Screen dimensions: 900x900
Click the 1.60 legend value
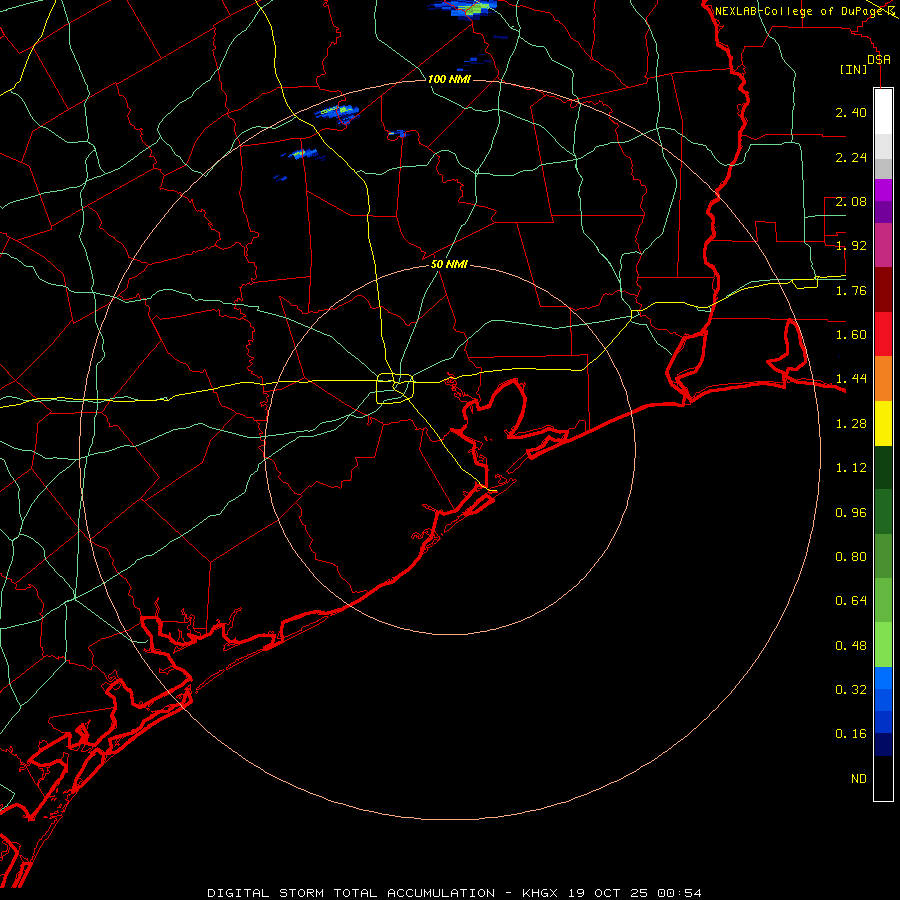coord(851,335)
